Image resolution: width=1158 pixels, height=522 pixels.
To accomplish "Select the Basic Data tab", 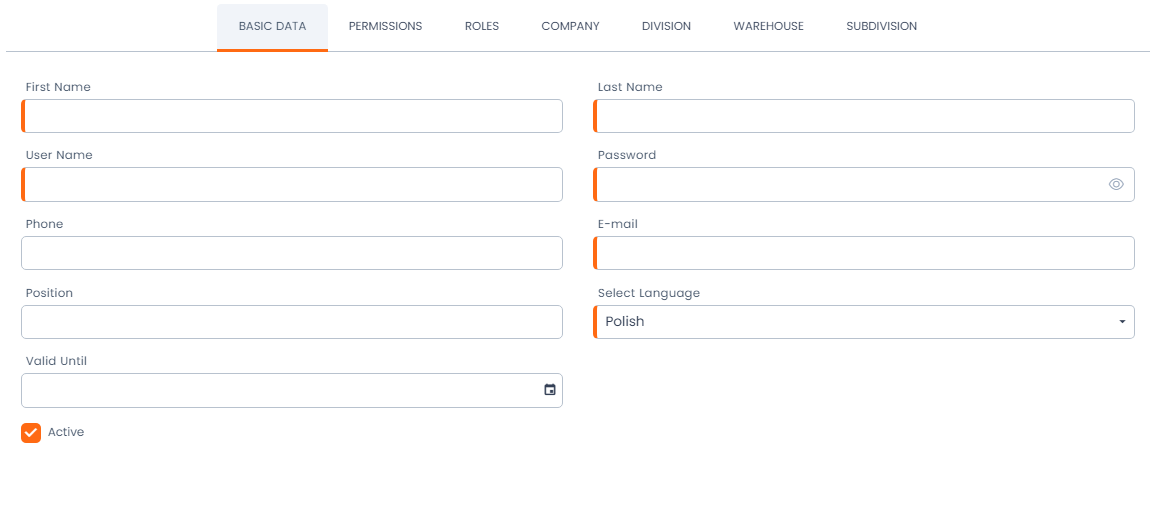I will pyautogui.click(x=272, y=26).
